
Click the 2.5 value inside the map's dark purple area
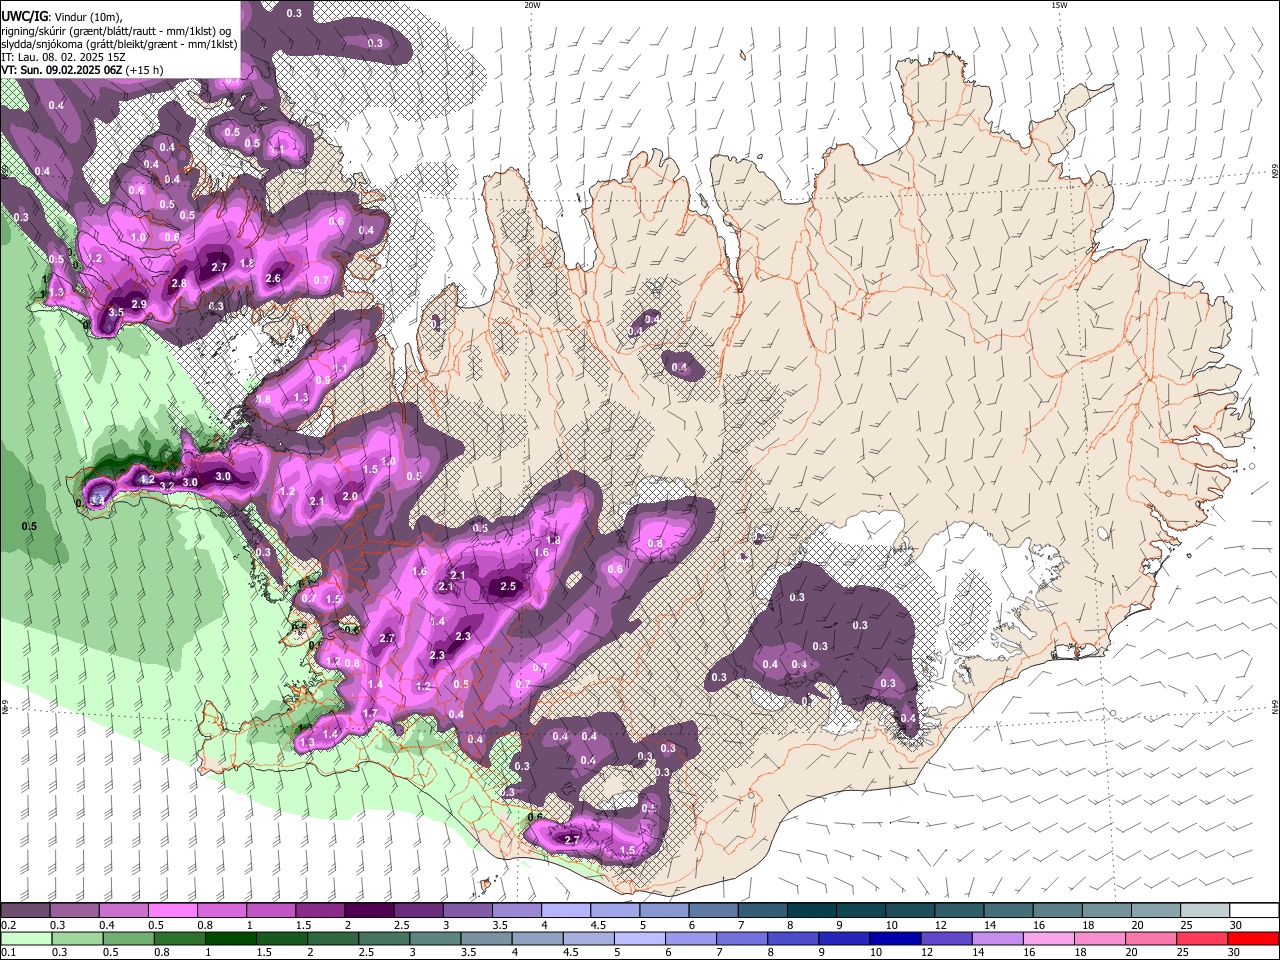(508, 586)
